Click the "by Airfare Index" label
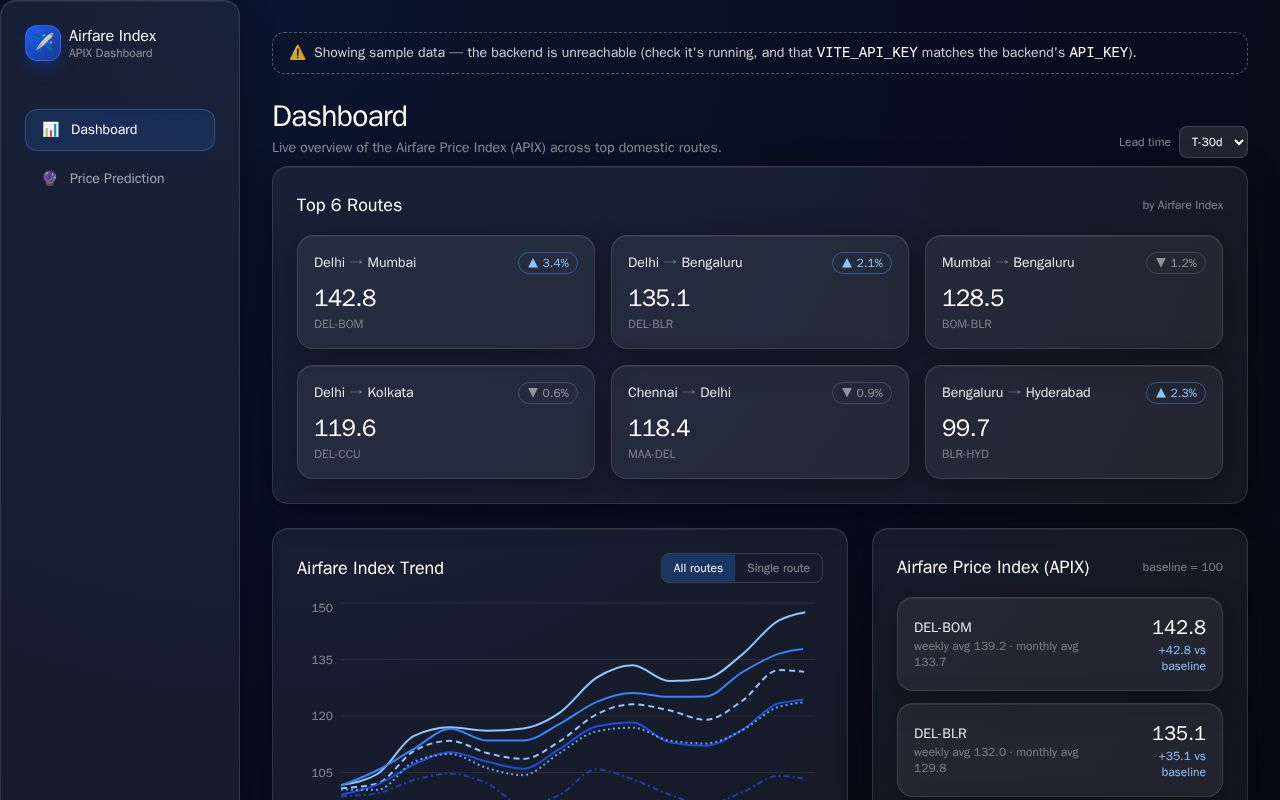Screen dimensions: 1280x800 coord(1183,205)
